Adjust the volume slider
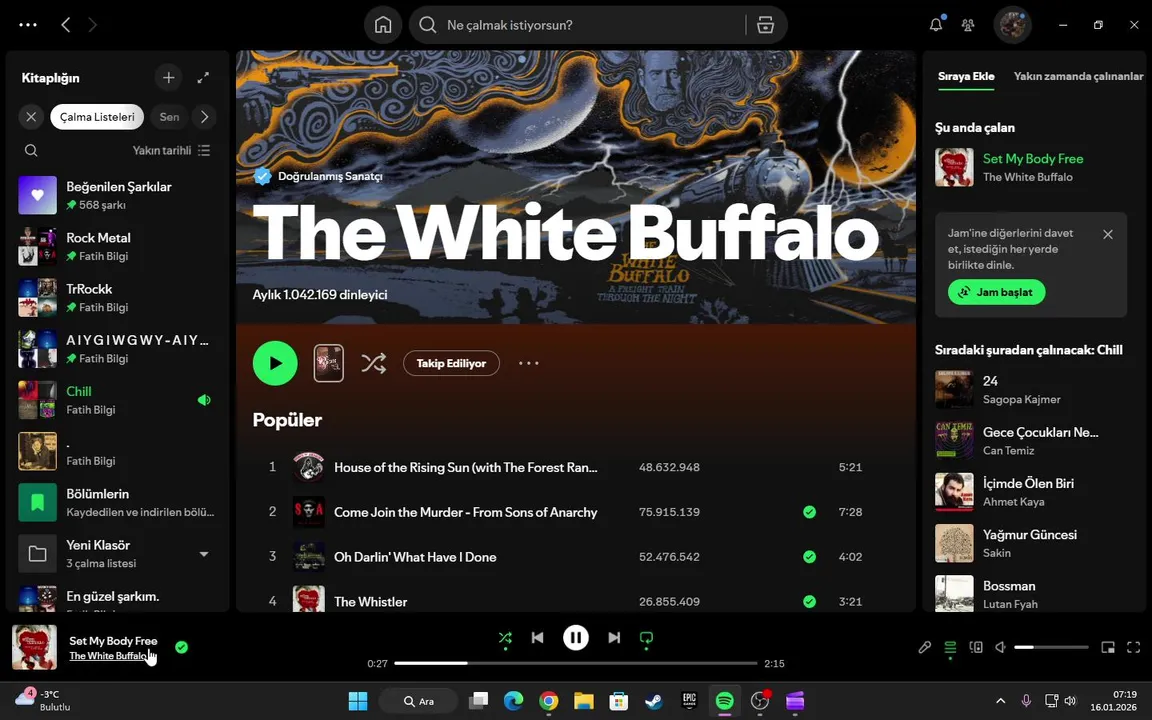 1051,647
